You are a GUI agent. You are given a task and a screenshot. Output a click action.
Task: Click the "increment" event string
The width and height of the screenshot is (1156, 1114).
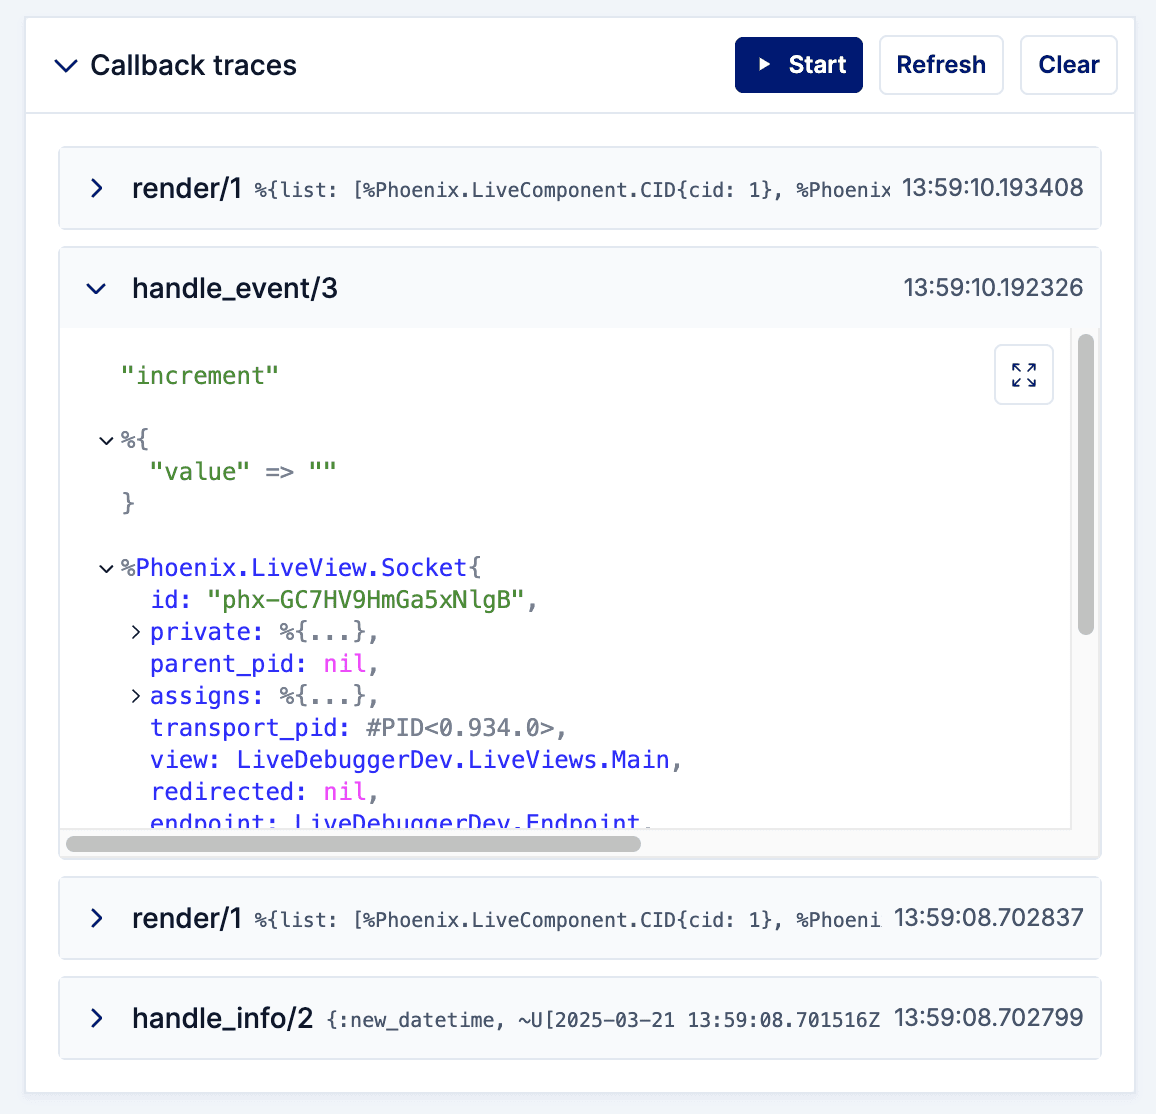pos(200,376)
